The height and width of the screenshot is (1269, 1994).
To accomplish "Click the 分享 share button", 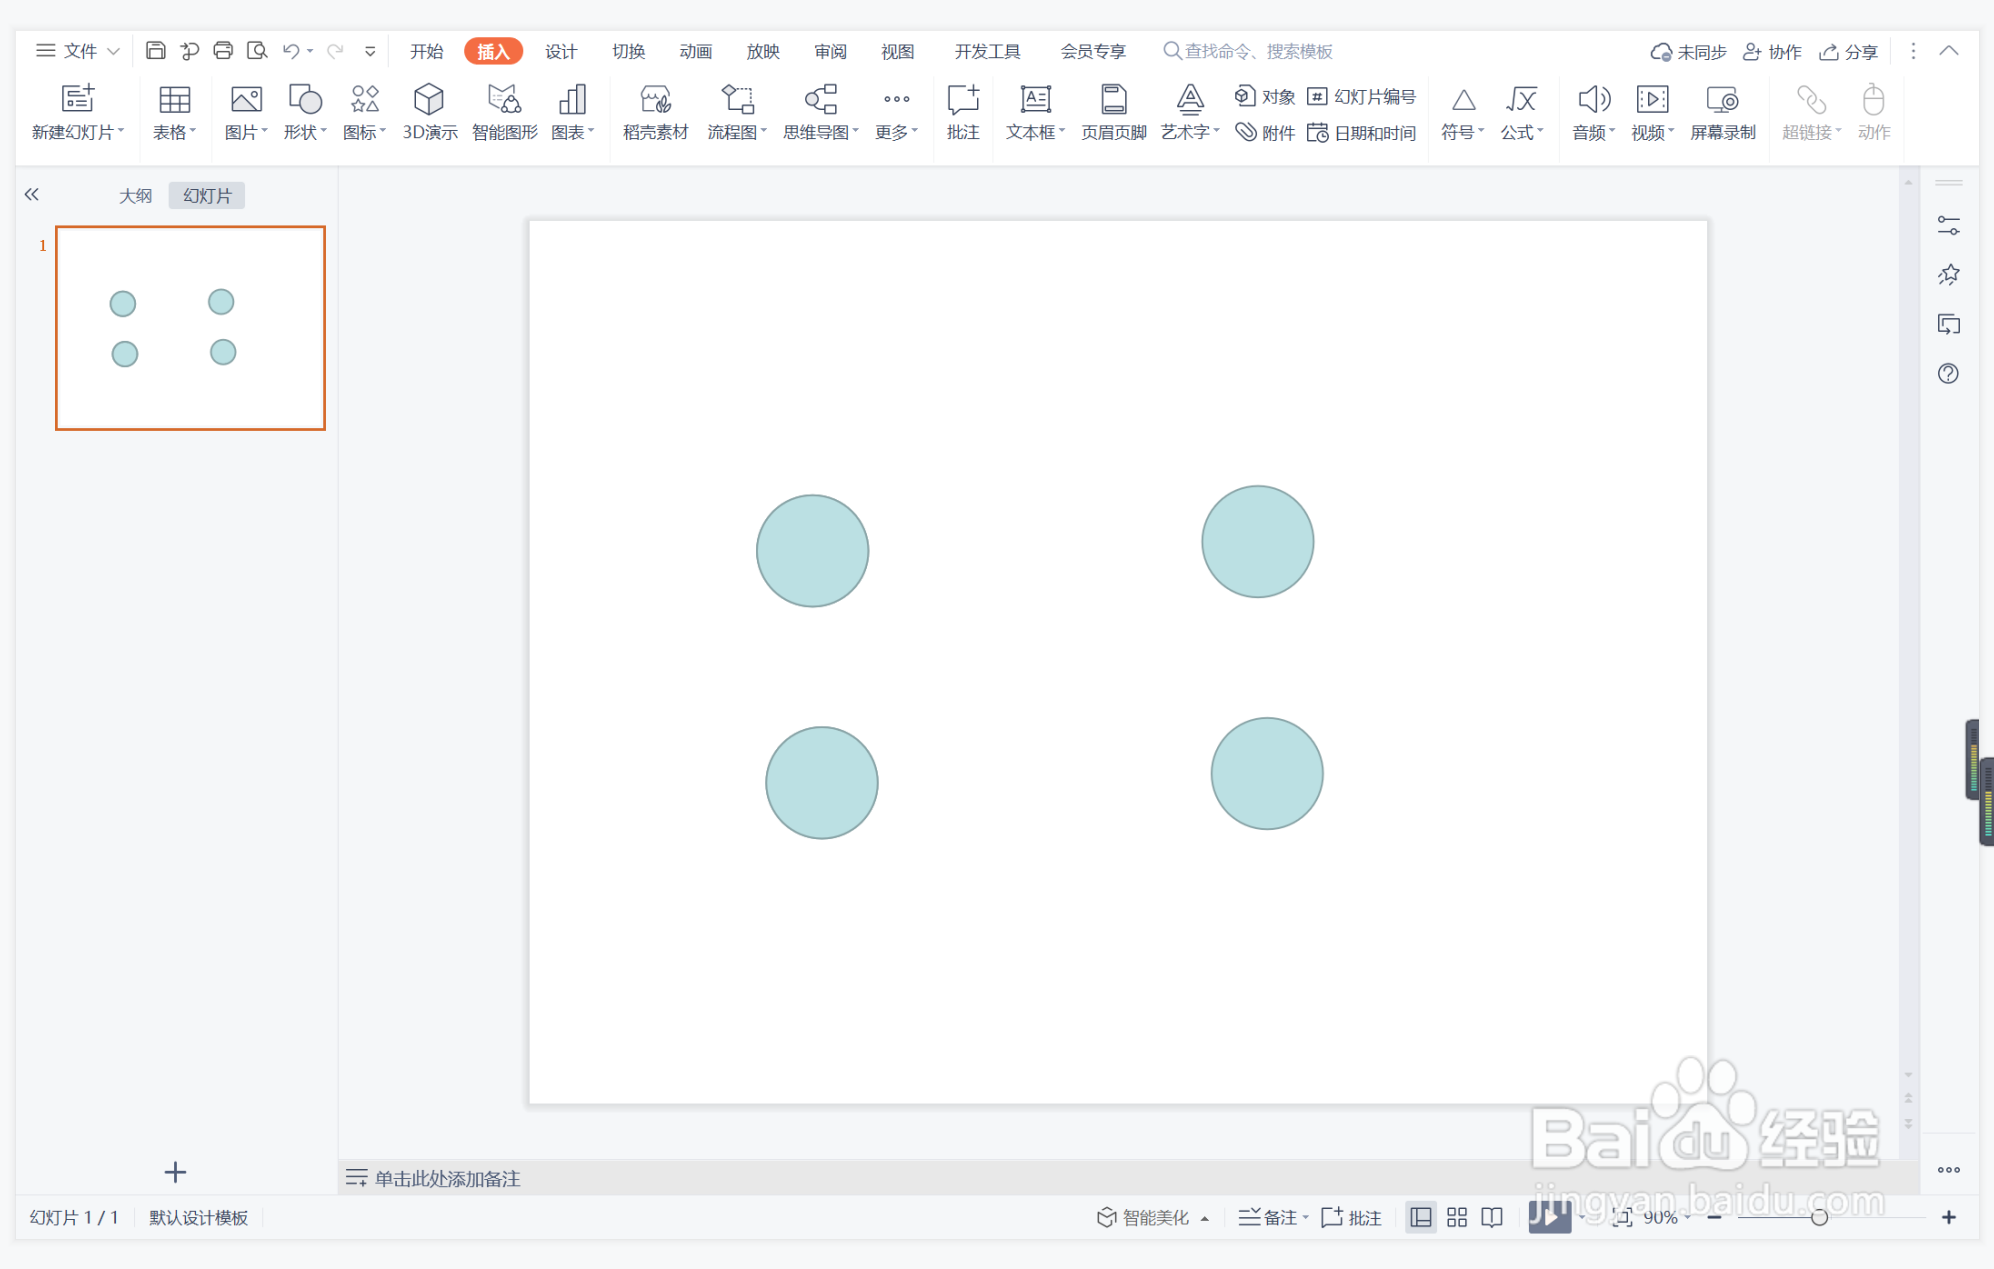I will pyautogui.click(x=1849, y=51).
